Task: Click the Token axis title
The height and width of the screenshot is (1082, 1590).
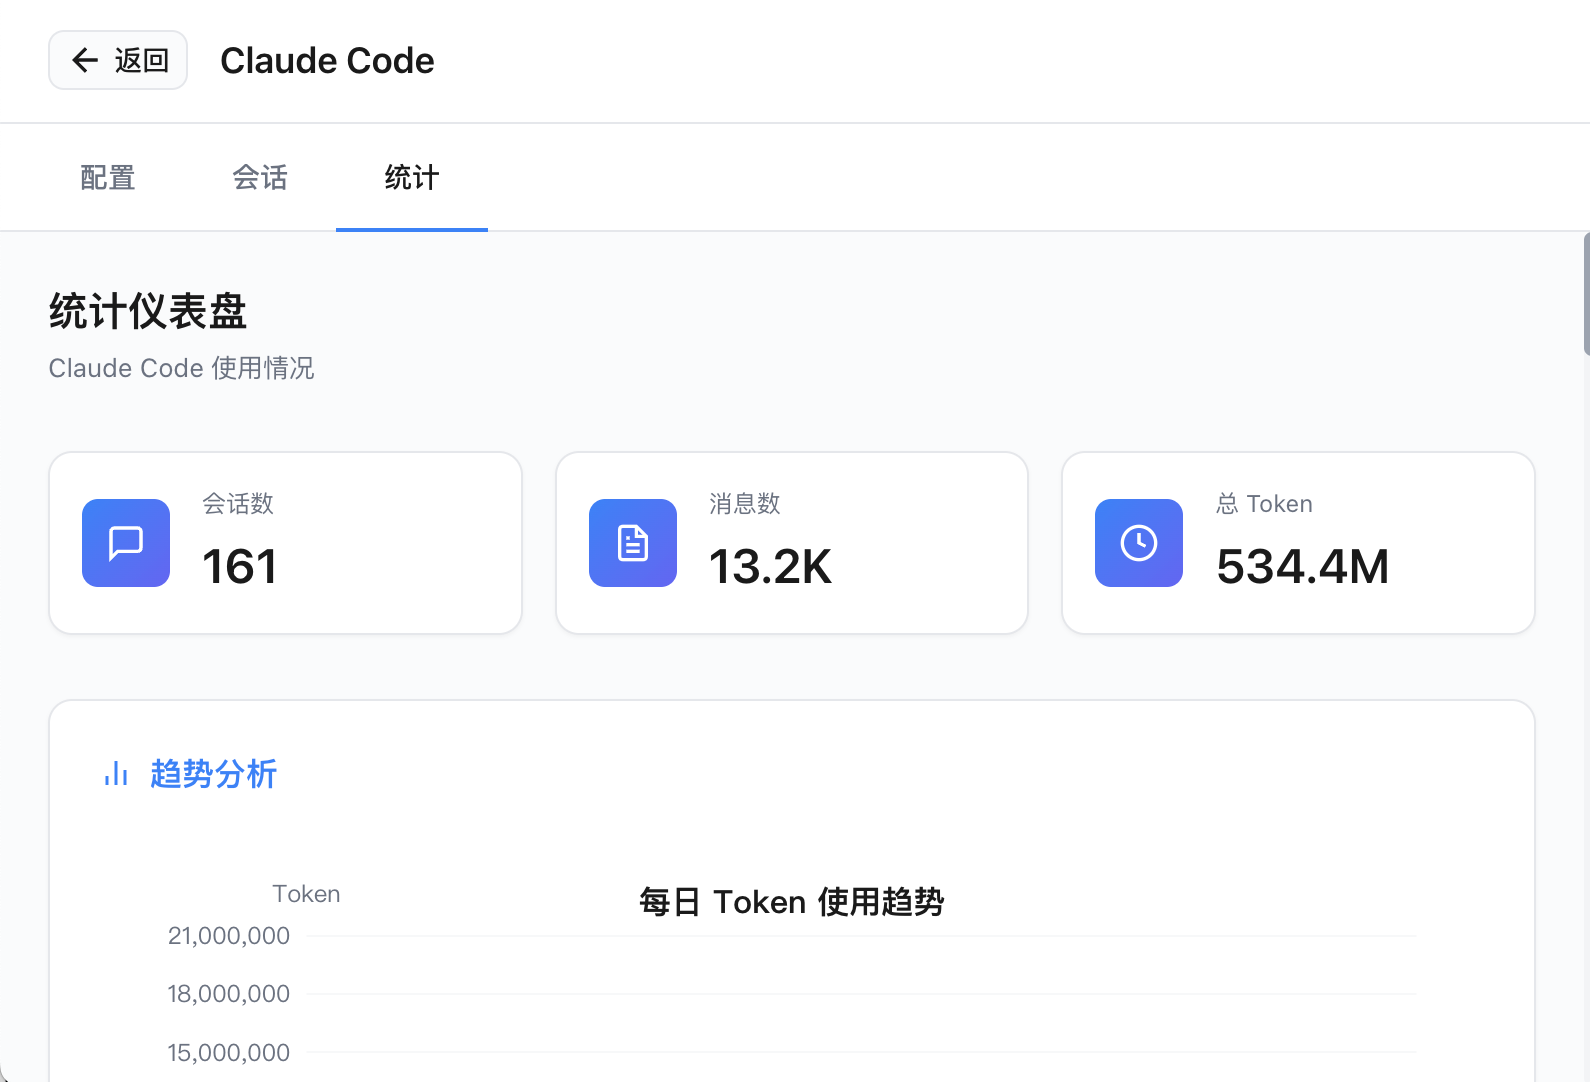Action: click(x=306, y=894)
